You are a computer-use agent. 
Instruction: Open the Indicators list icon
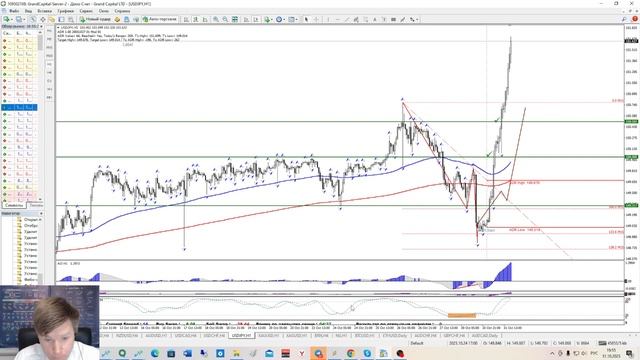click(x=267, y=19)
